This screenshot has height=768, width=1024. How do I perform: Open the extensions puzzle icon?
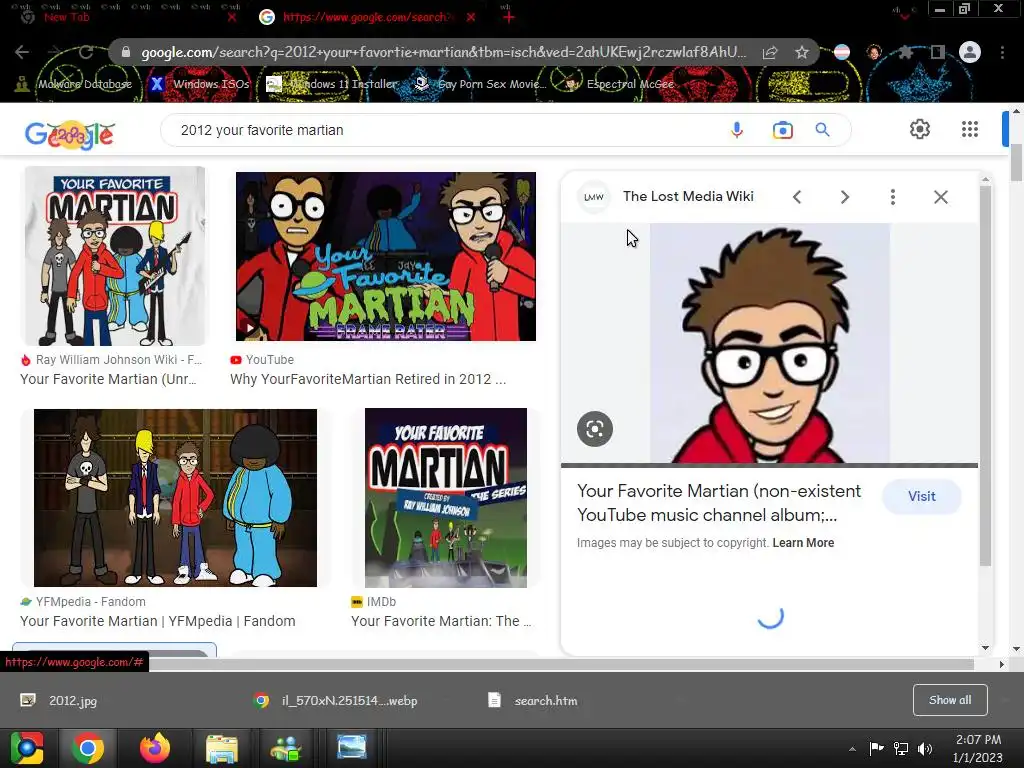tap(906, 52)
